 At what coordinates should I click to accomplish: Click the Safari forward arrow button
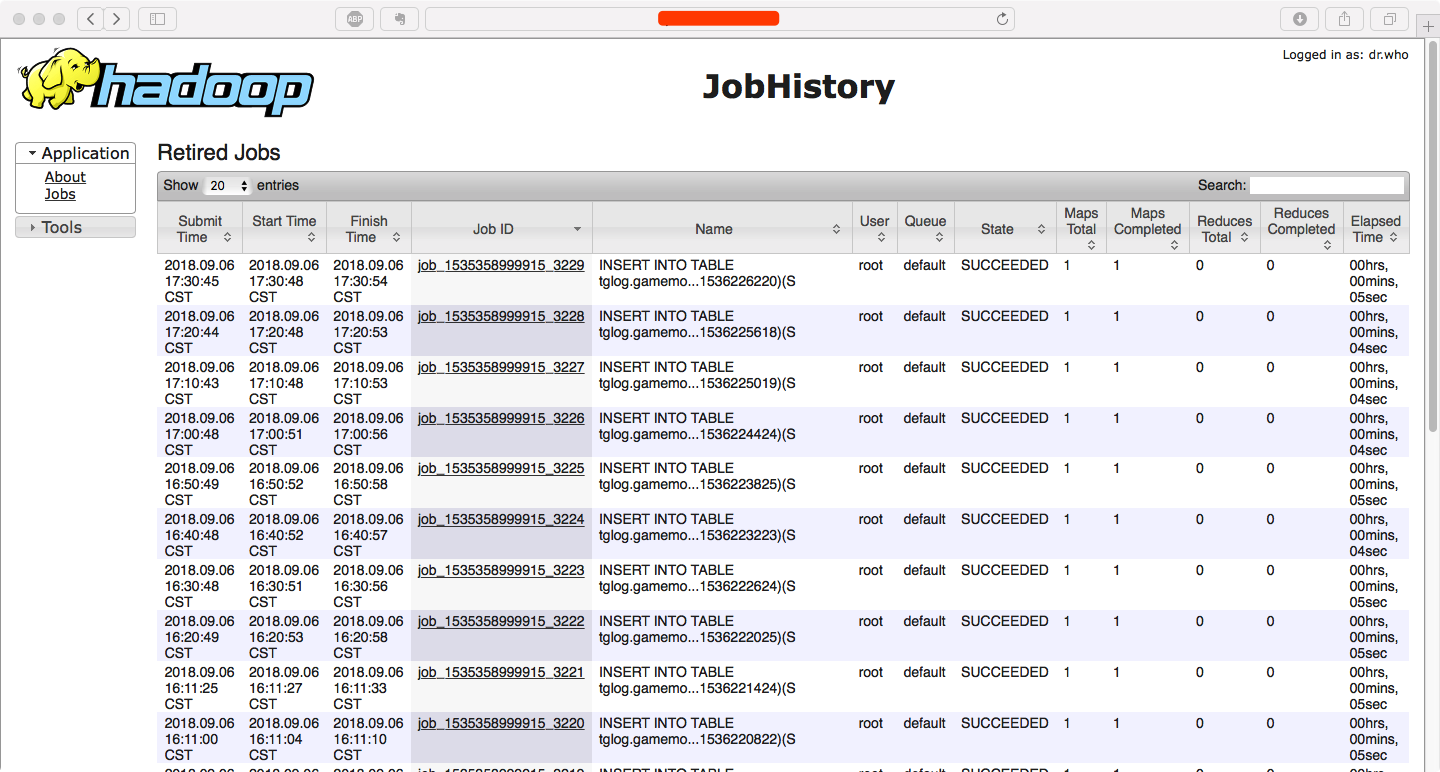click(117, 19)
